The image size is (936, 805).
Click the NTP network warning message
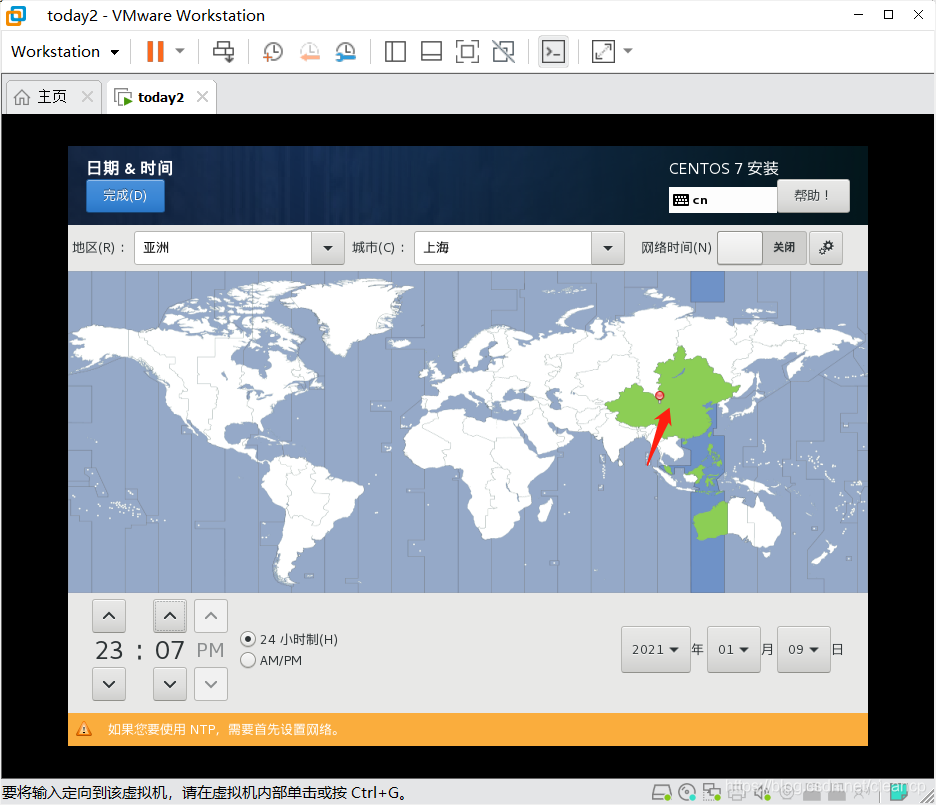point(224,729)
